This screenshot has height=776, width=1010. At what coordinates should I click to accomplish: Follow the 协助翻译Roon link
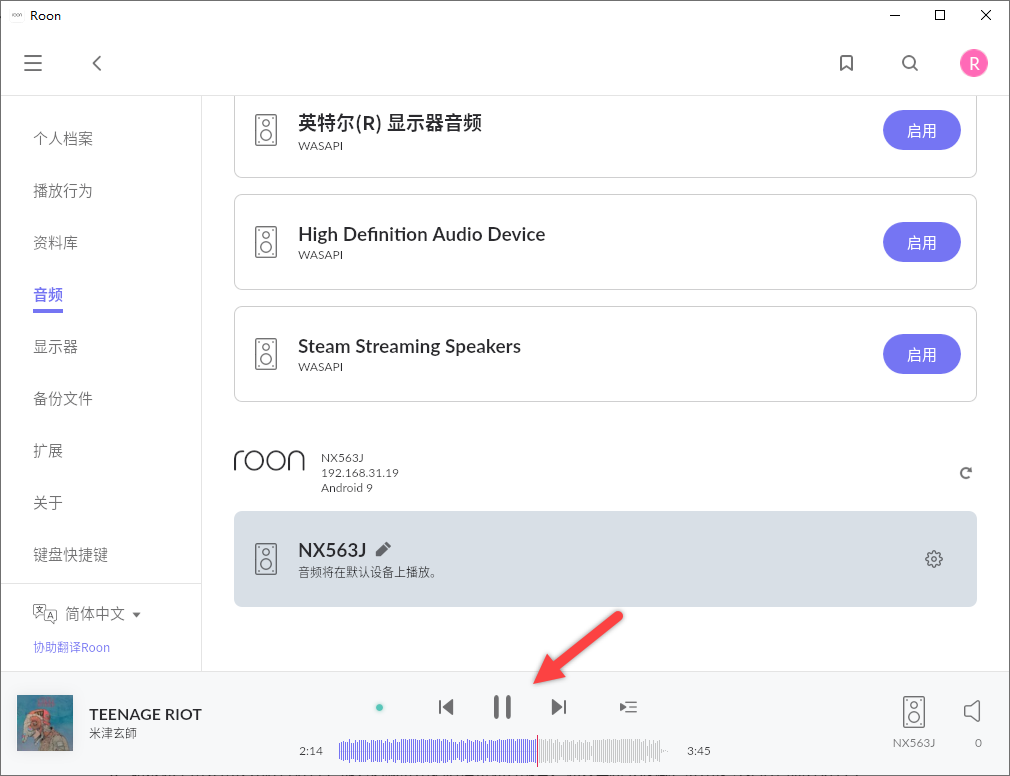[x=71, y=647]
